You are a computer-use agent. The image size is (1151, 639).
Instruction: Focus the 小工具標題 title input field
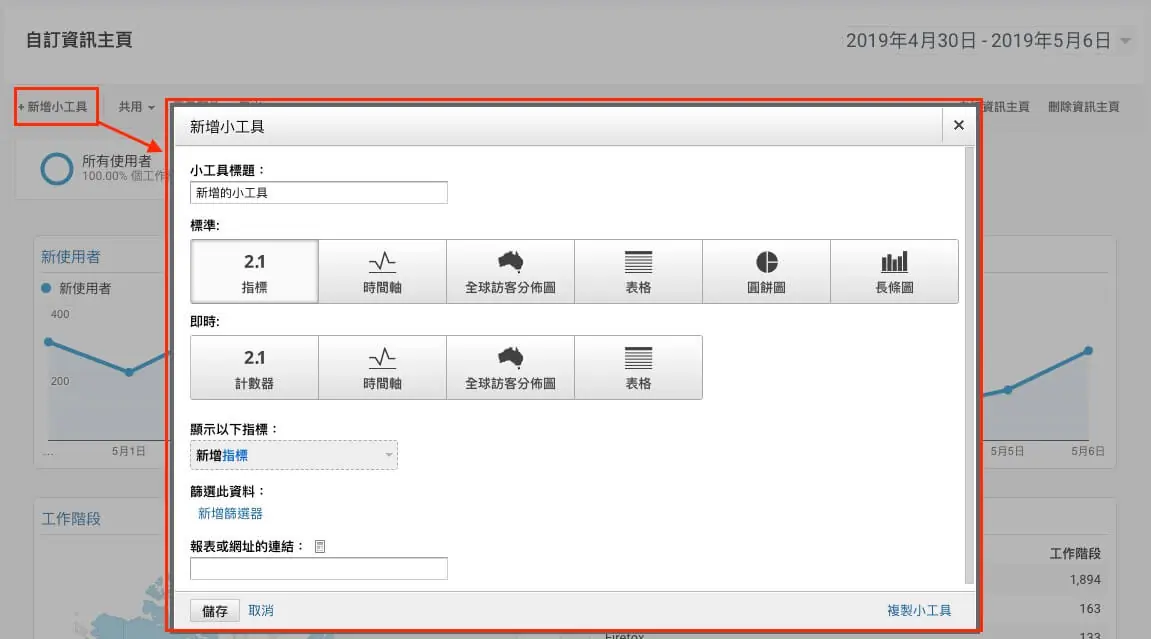click(319, 192)
